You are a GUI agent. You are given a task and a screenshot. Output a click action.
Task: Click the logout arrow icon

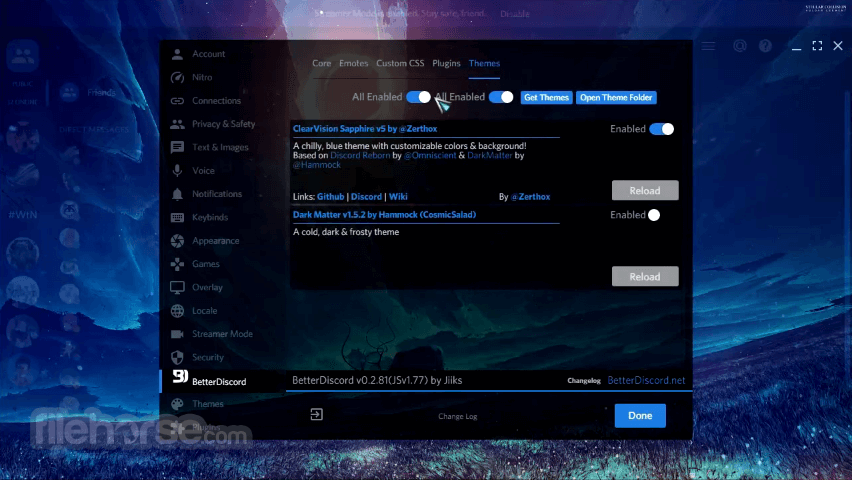coord(316,415)
